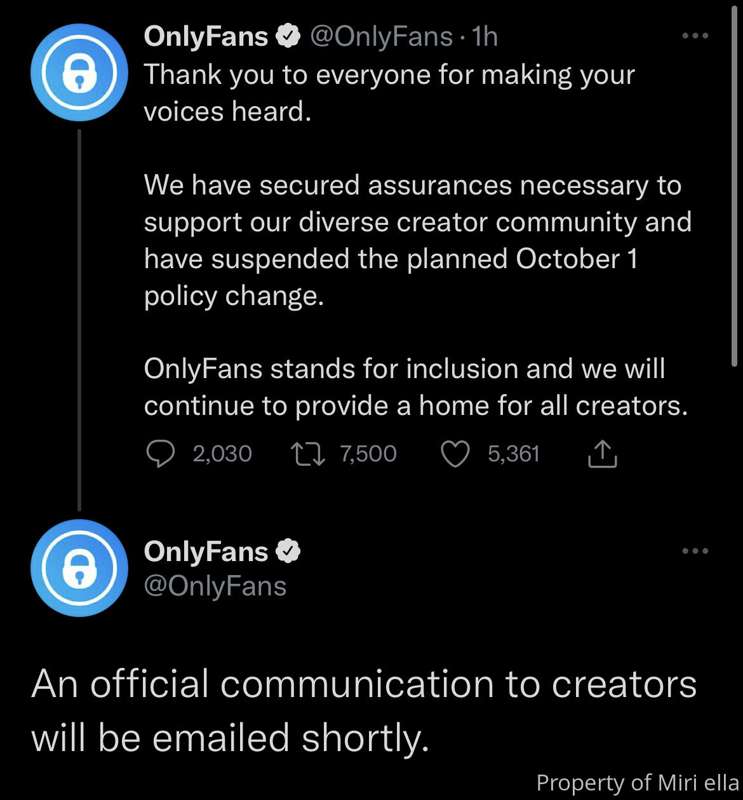Click OnlyFans avatar on top tweet
The height and width of the screenshot is (800, 743).
click(x=79, y=72)
